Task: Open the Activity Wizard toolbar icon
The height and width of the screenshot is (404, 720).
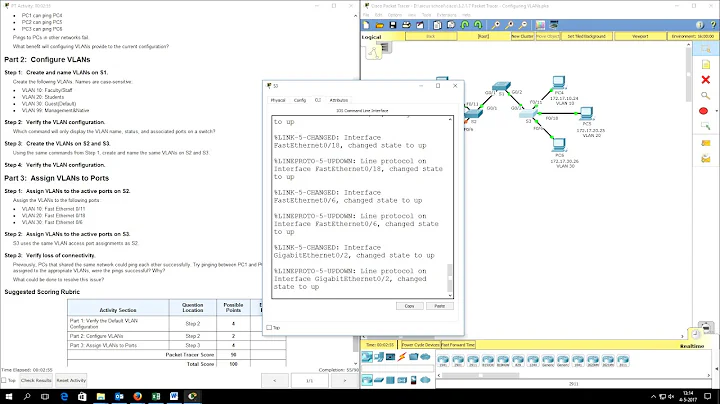Action: click(x=420, y=25)
